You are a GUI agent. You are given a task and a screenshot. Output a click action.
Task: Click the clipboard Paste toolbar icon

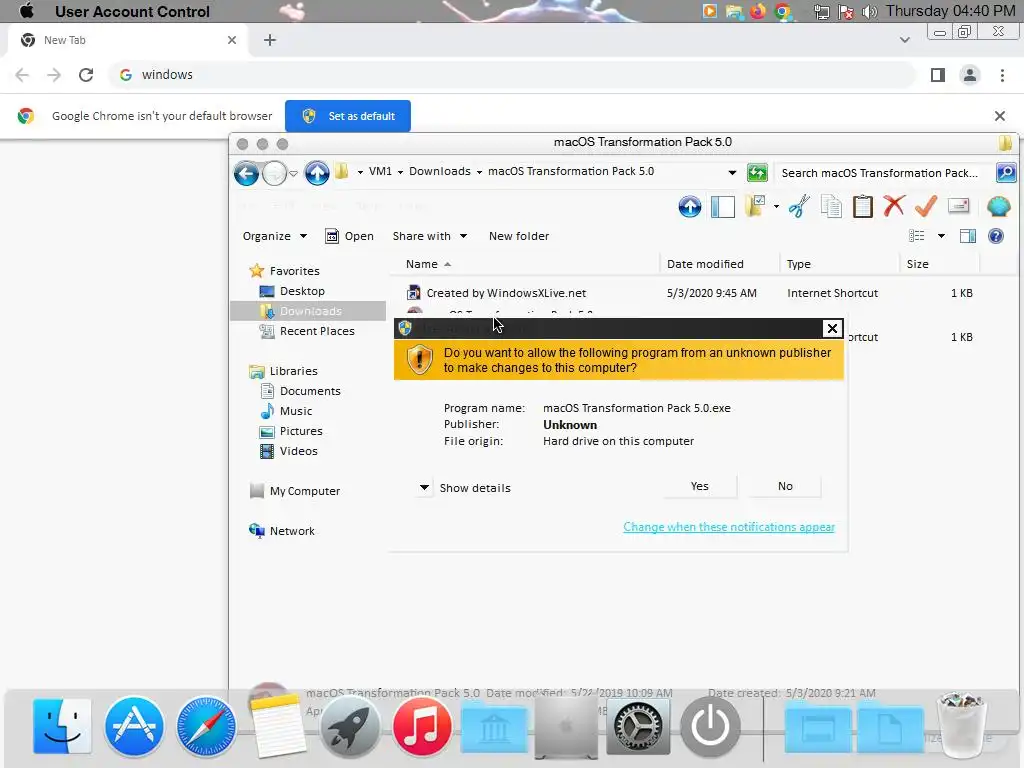click(x=863, y=206)
